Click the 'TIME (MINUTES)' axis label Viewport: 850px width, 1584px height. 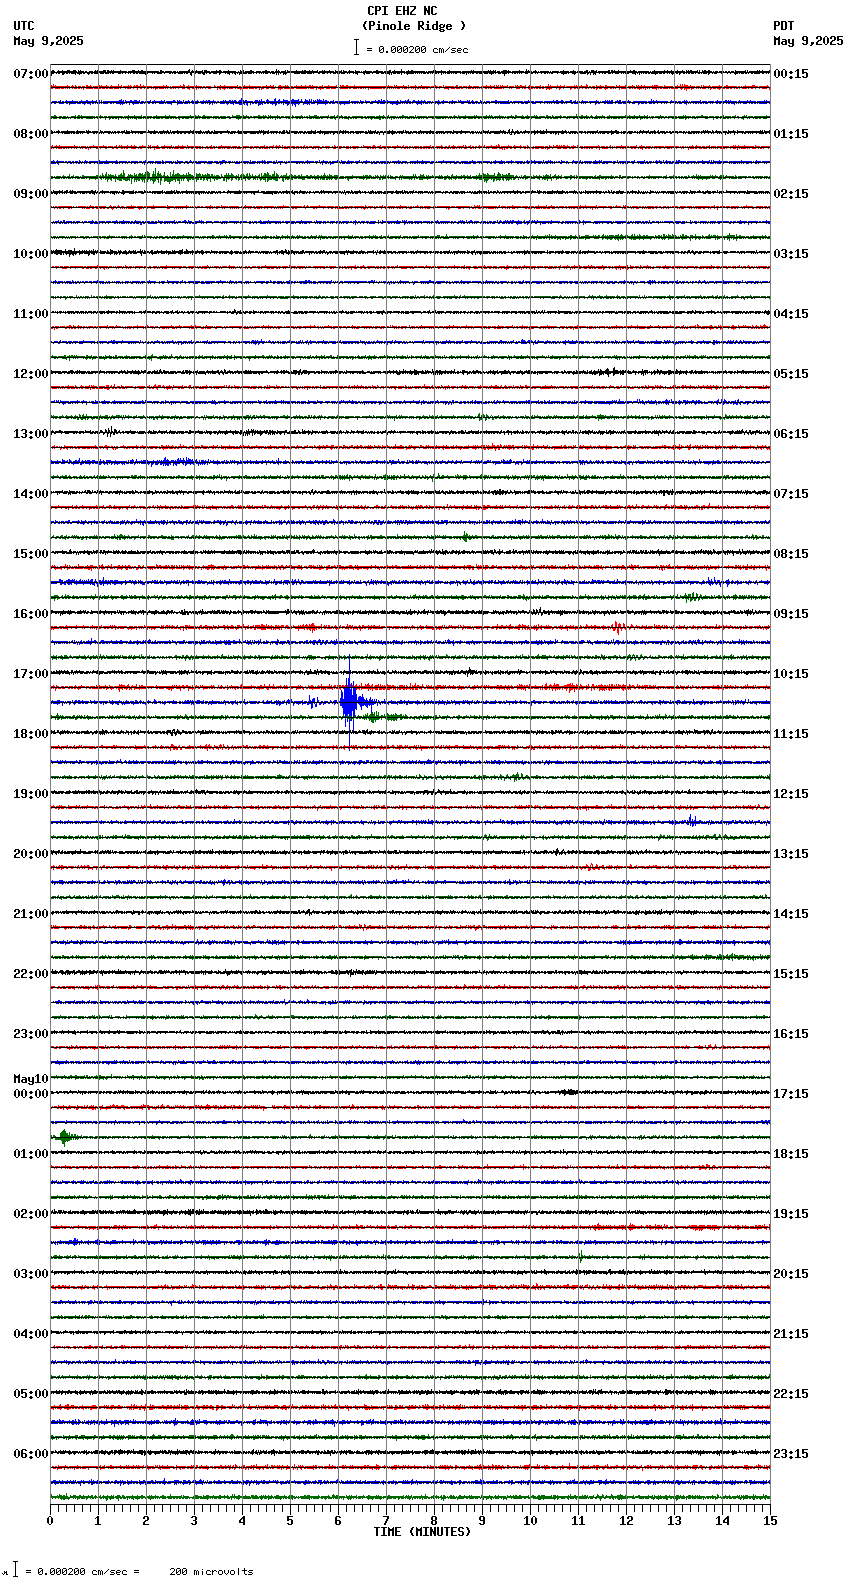422,1532
